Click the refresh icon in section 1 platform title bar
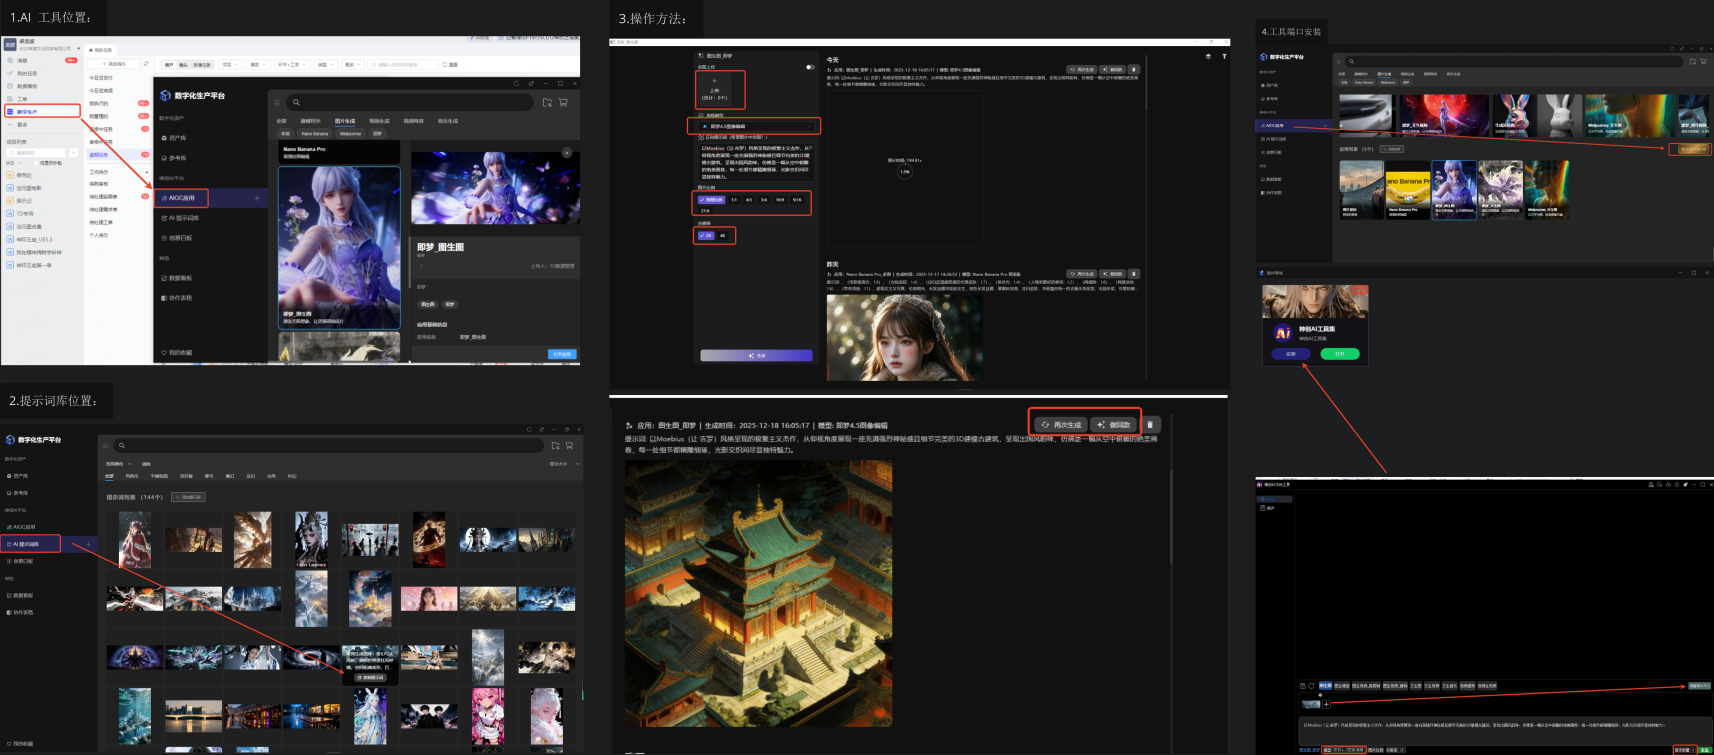This screenshot has height=755, width=1714. tap(517, 83)
